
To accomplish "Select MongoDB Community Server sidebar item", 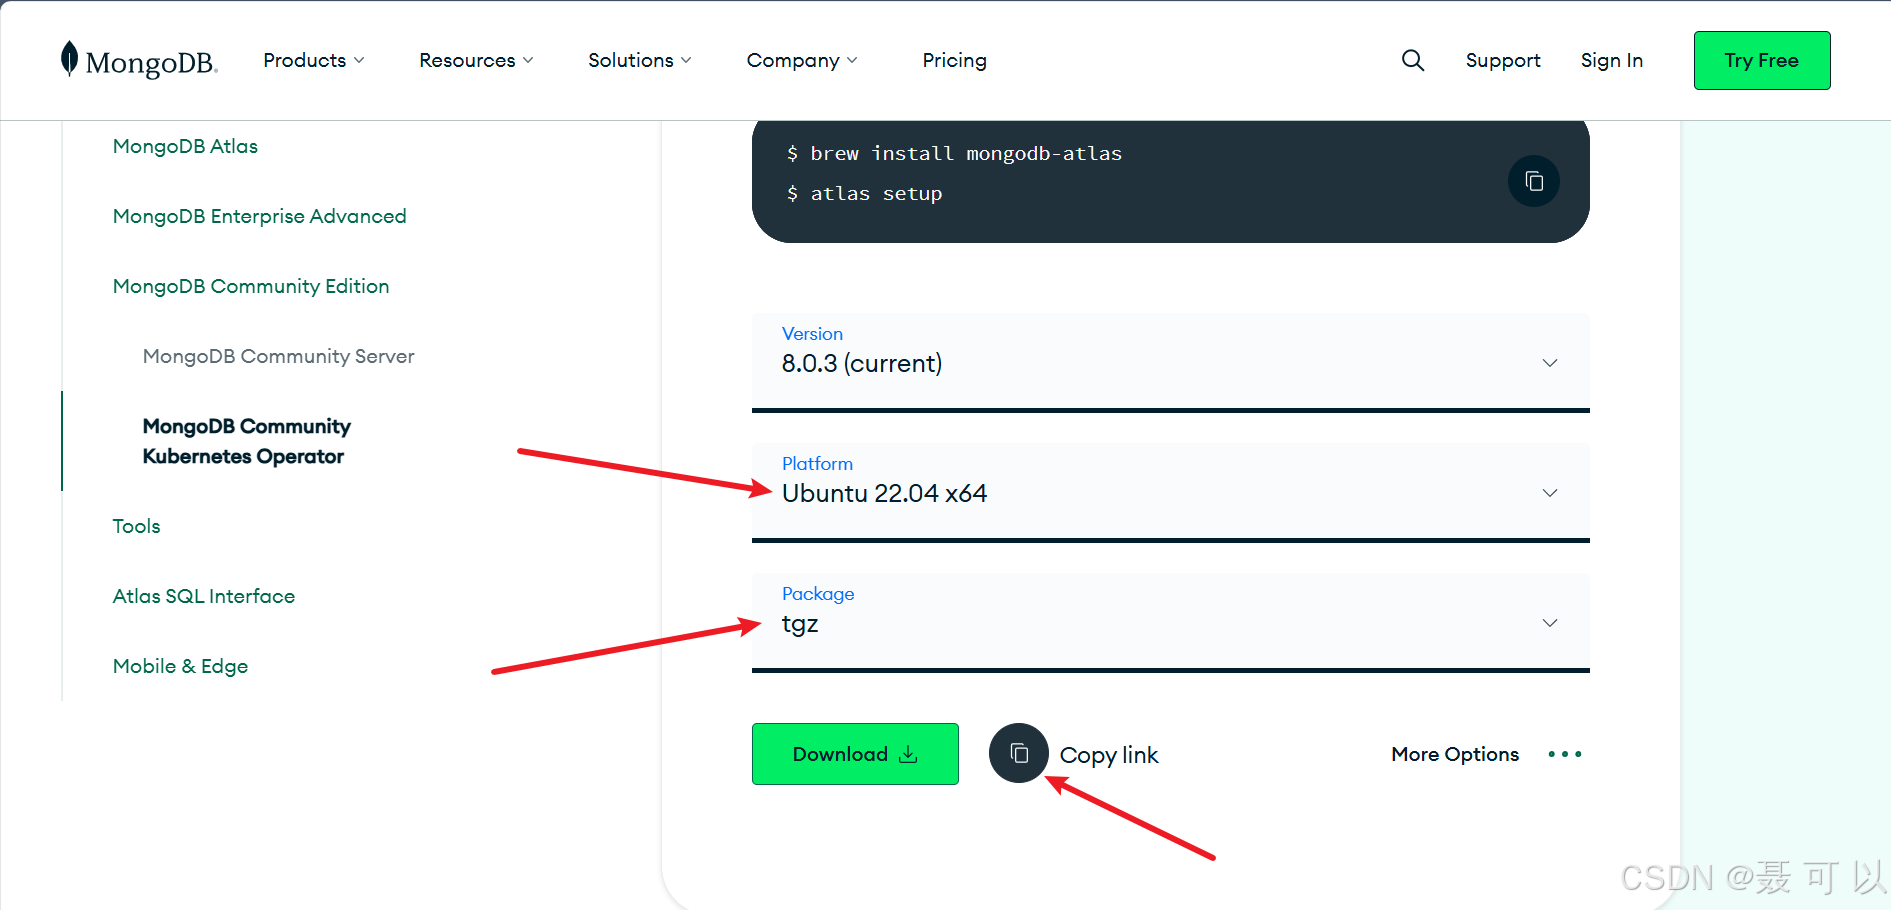I will coord(278,356).
